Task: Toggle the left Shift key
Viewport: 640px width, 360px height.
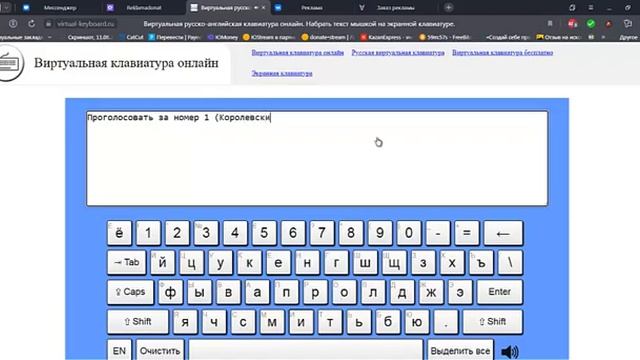Action: coord(138,322)
